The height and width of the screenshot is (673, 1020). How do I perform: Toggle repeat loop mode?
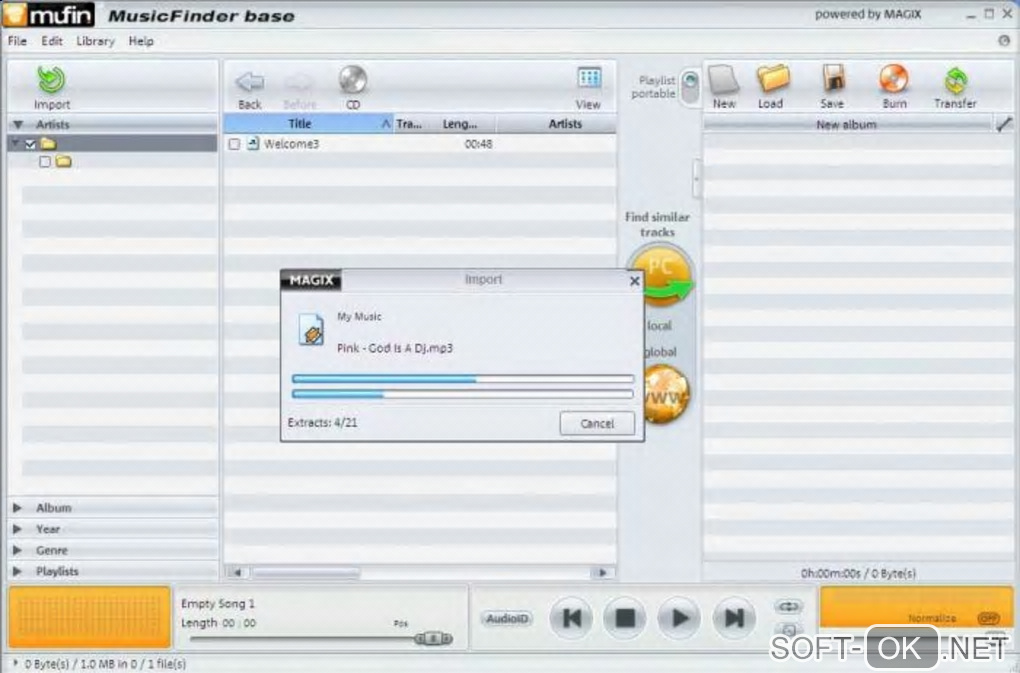coord(788,607)
